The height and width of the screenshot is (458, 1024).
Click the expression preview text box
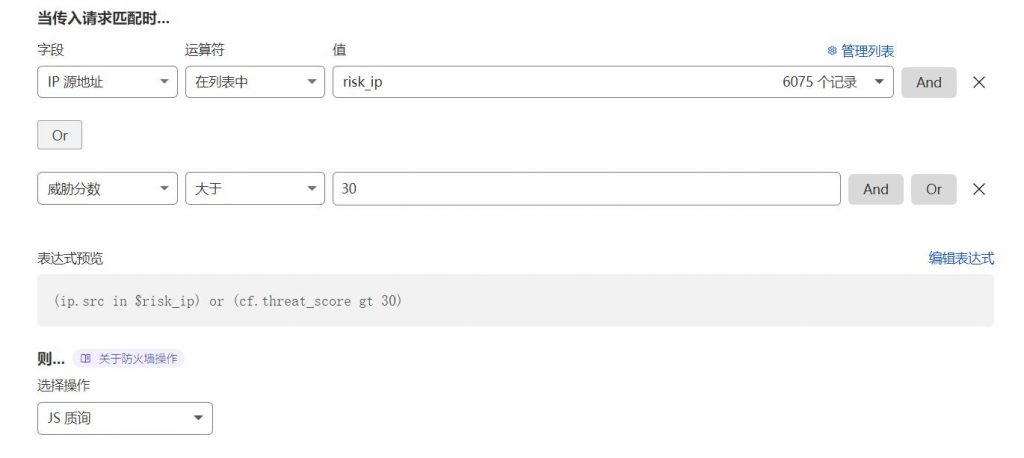(x=515, y=301)
